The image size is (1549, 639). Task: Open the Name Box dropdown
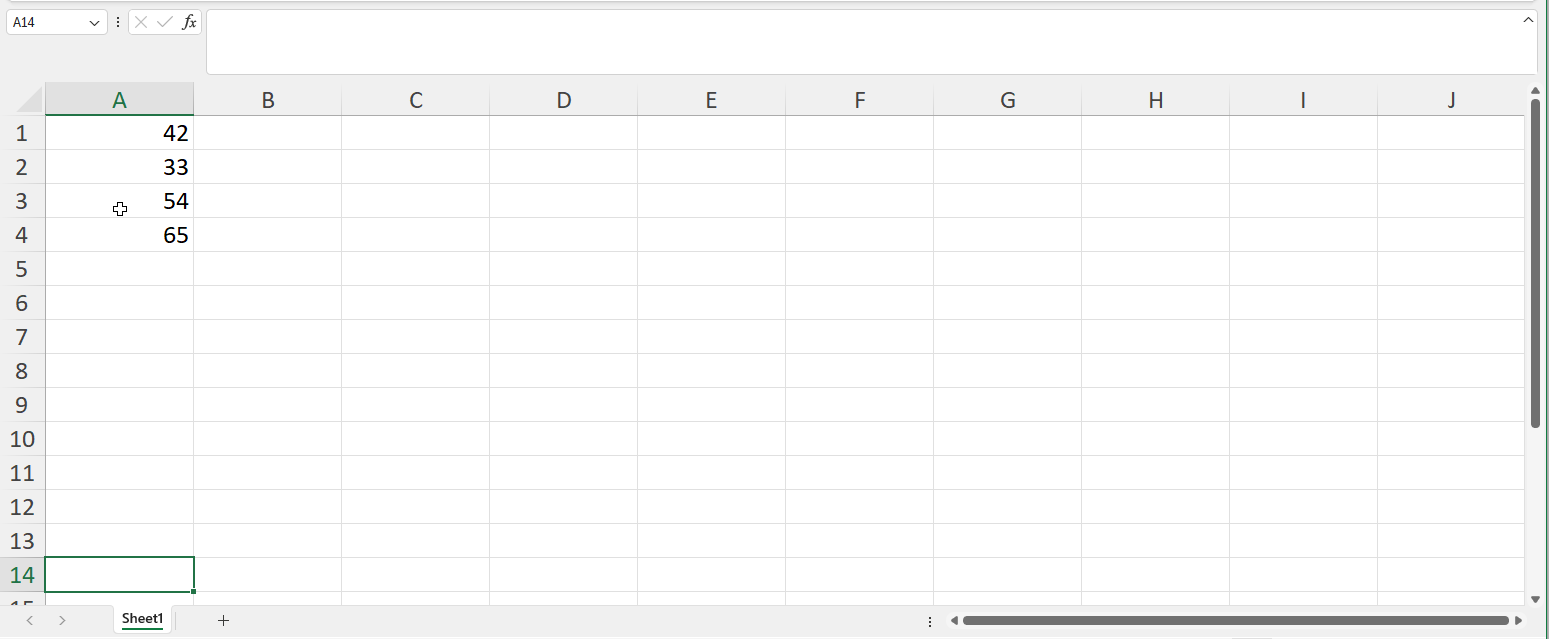pos(95,22)
